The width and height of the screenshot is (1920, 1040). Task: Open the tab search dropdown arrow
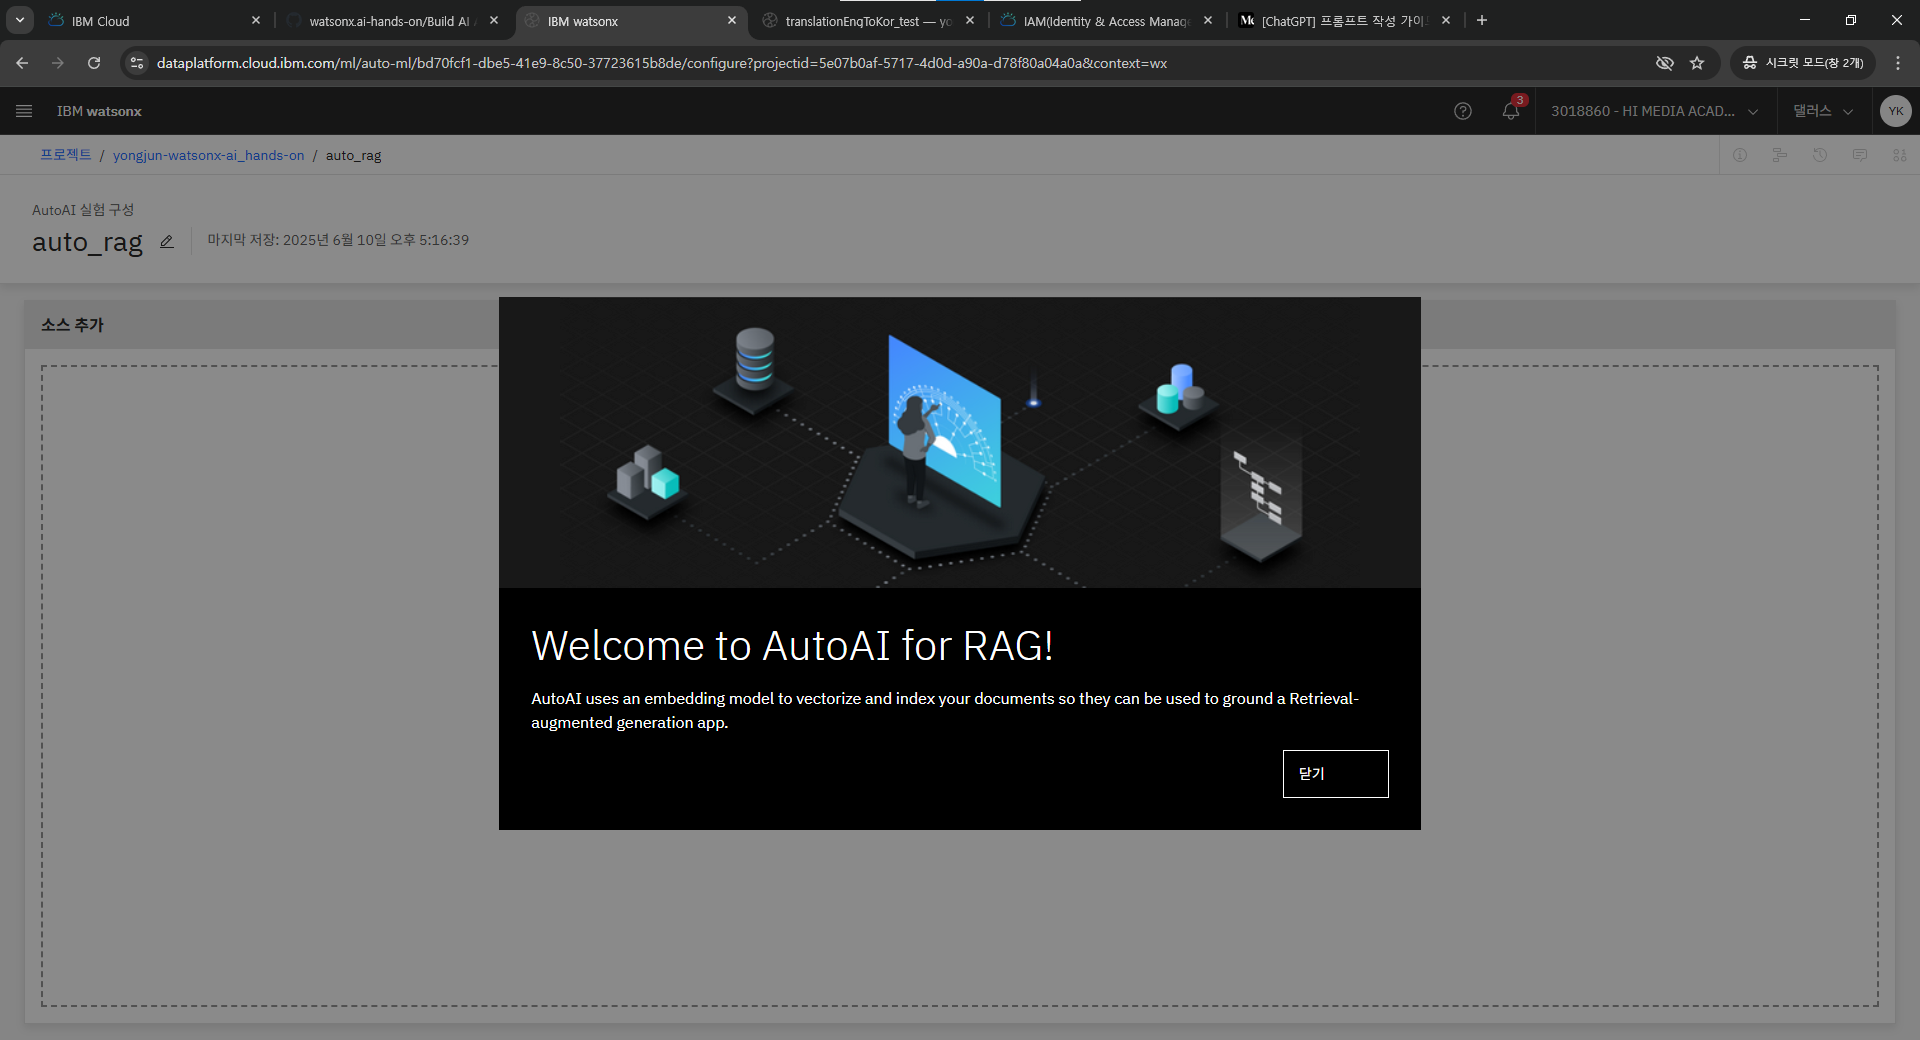click(20, 20)
